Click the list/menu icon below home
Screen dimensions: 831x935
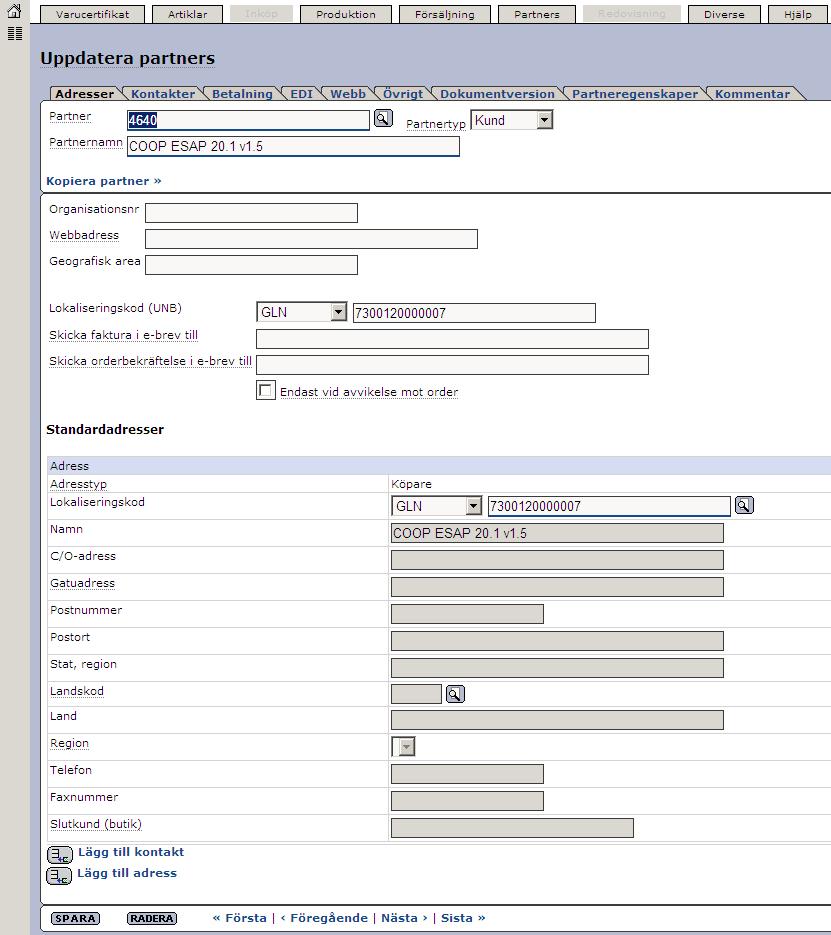(x=14, y=33)
